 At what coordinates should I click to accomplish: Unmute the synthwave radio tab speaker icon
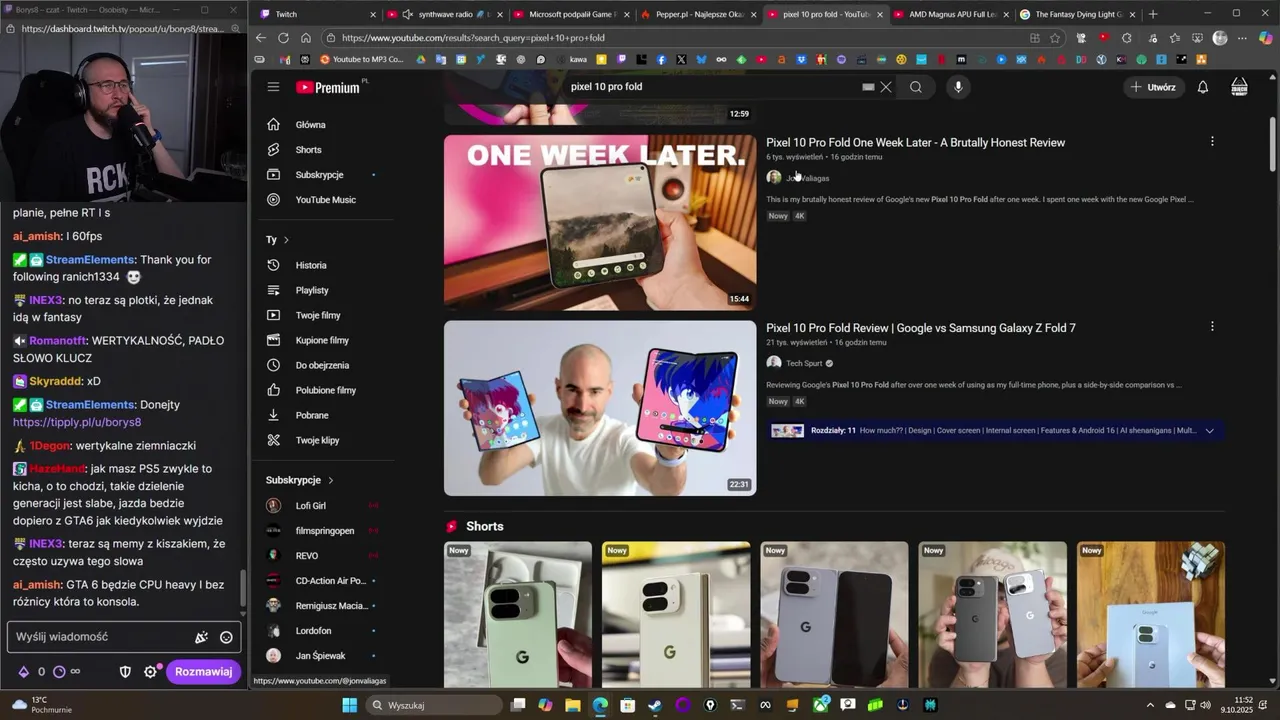point(407,14)
